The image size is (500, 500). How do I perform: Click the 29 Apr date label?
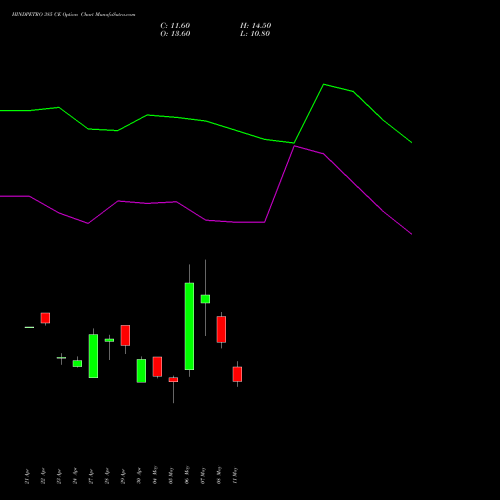click(123, 476)
